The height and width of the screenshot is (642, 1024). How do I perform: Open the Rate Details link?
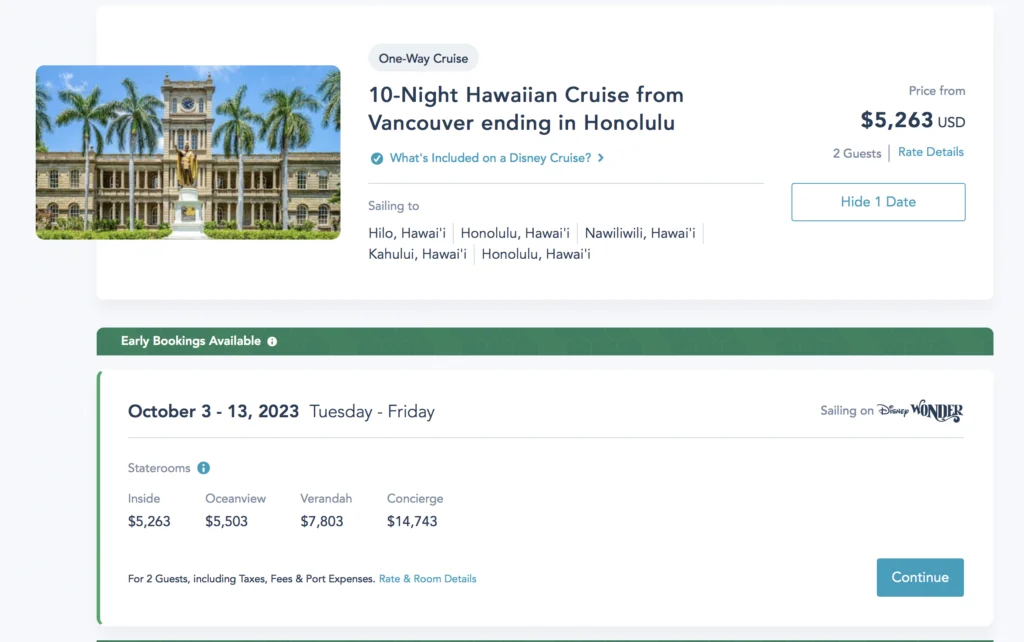click(x=931, y=152)
